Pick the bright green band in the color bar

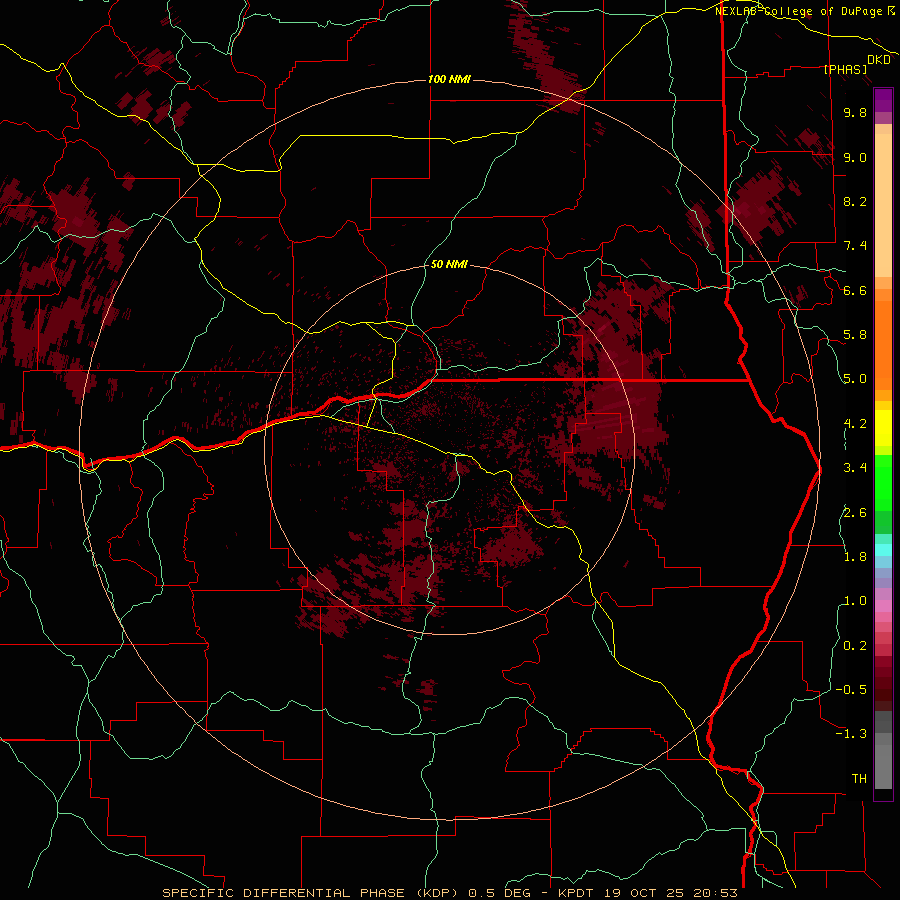883,482
